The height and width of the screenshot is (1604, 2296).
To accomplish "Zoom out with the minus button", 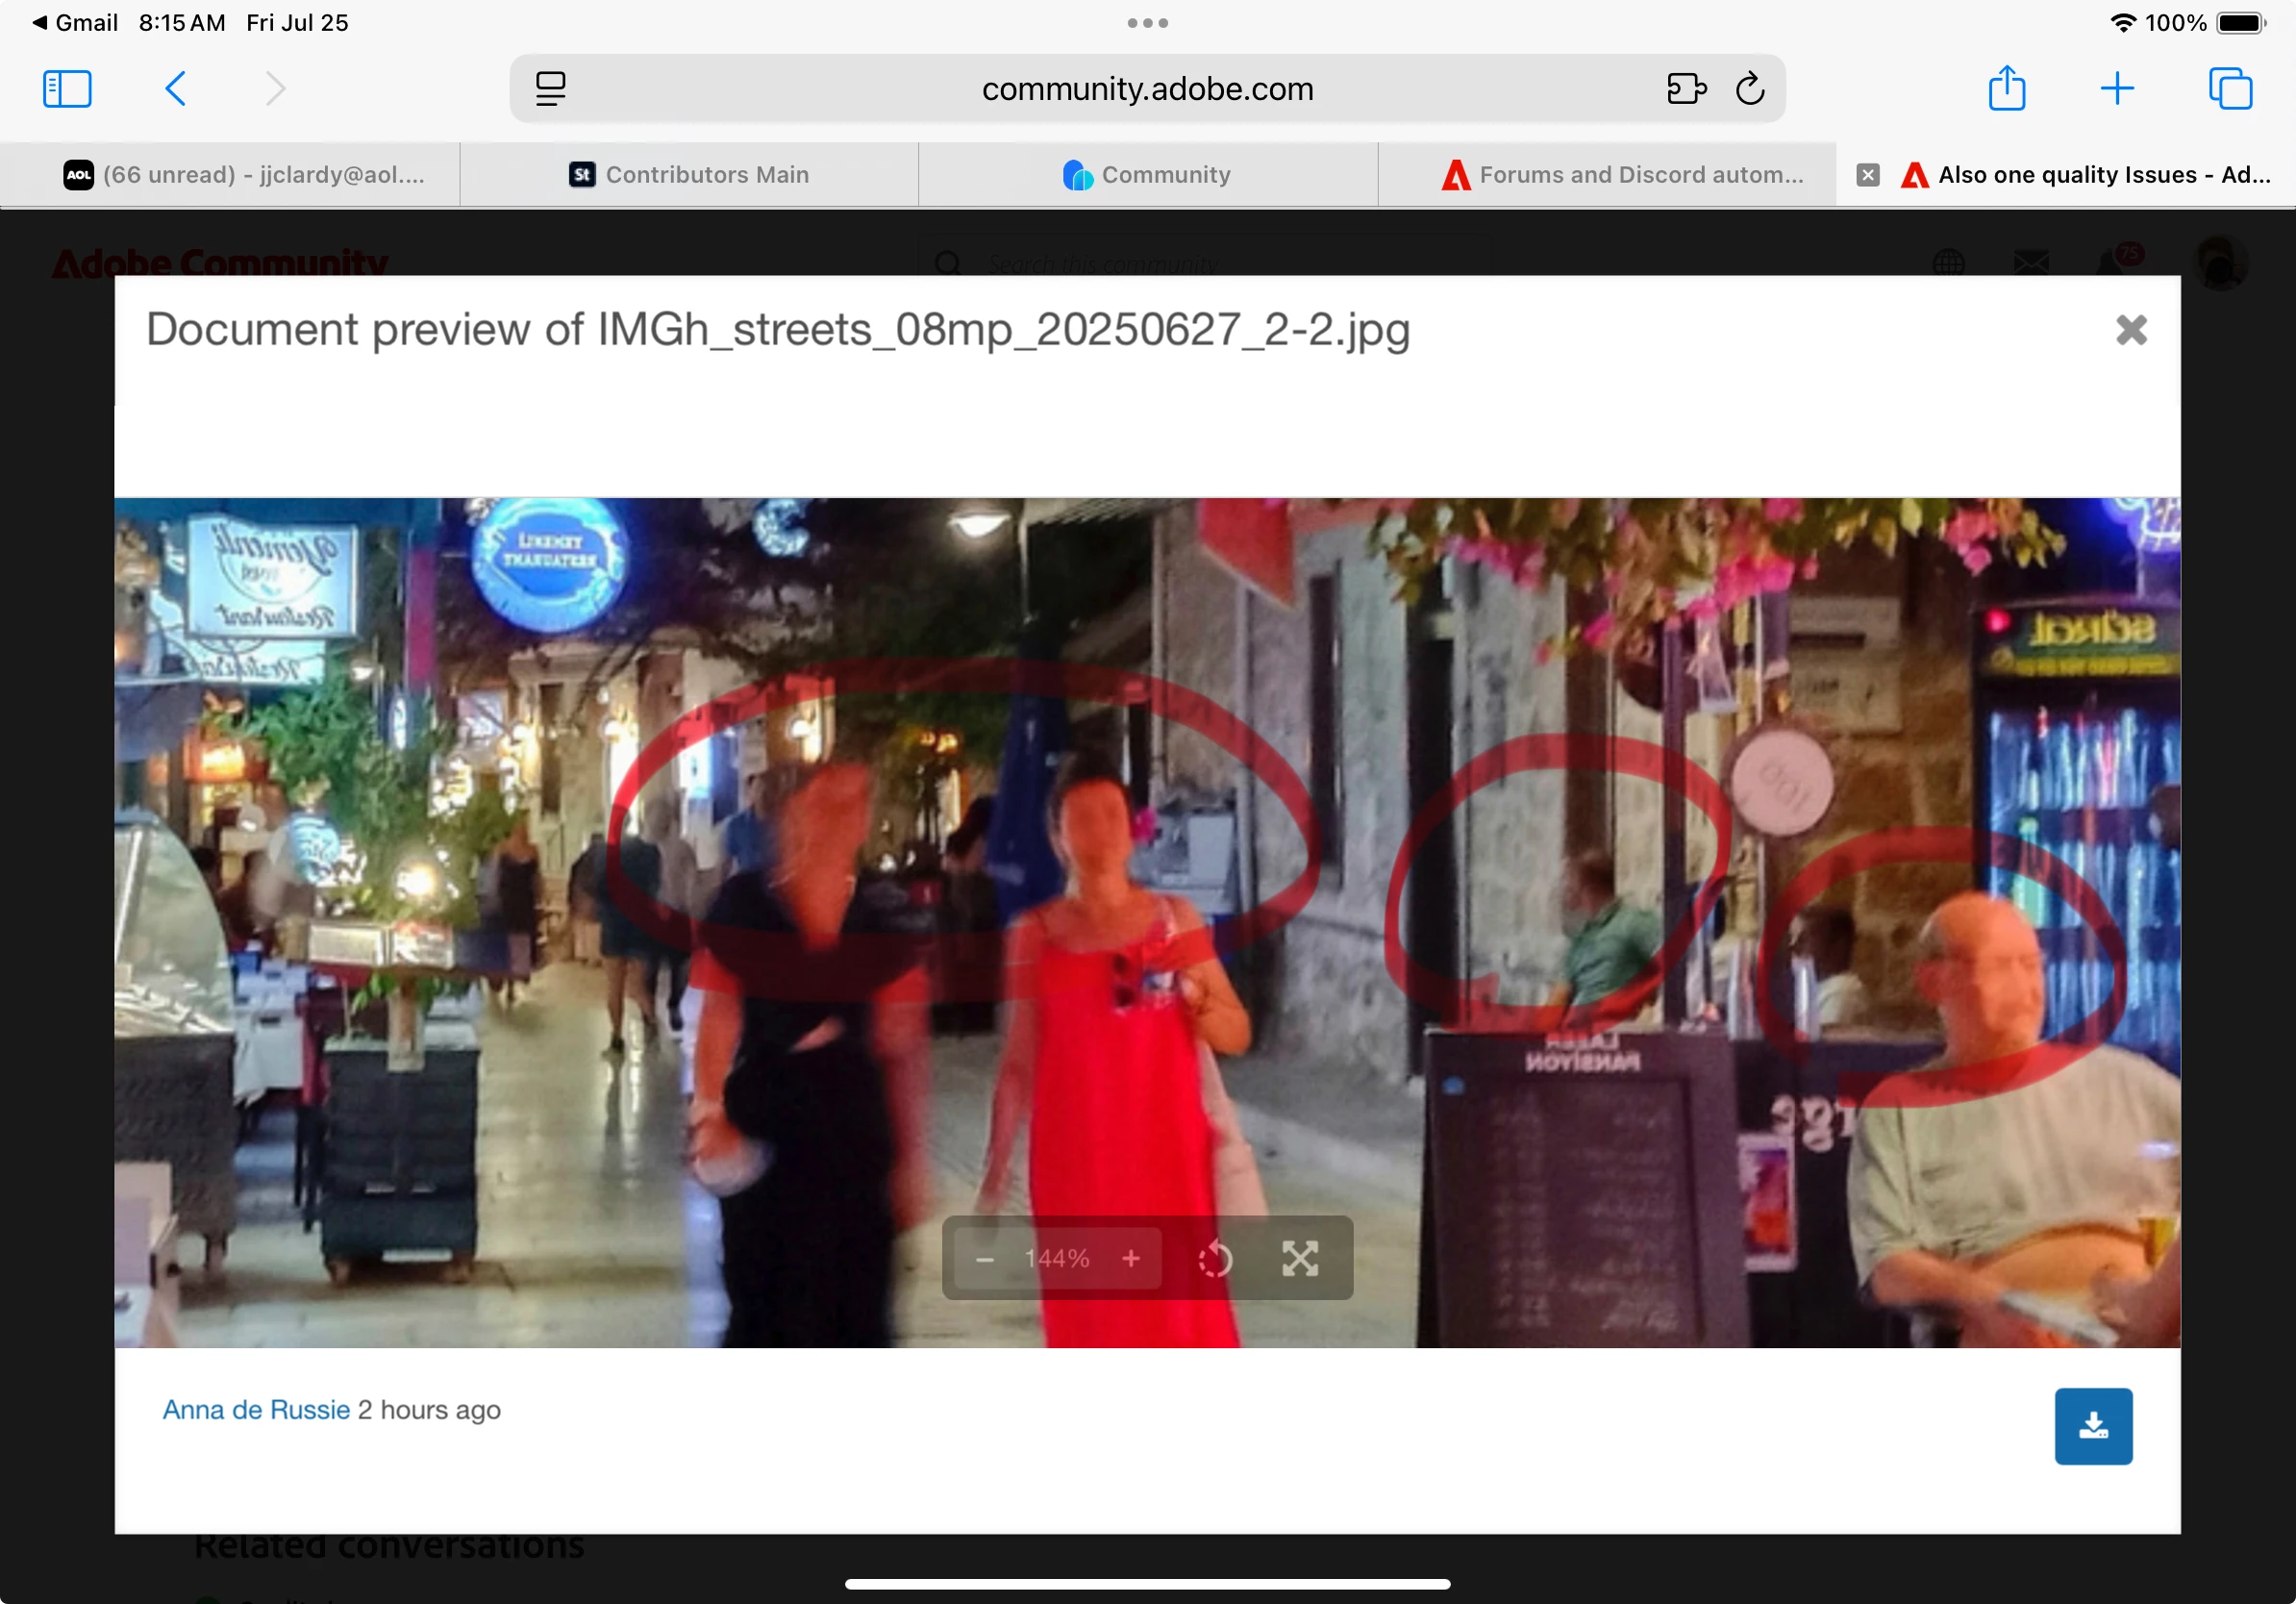I will tap(984, 1259).
